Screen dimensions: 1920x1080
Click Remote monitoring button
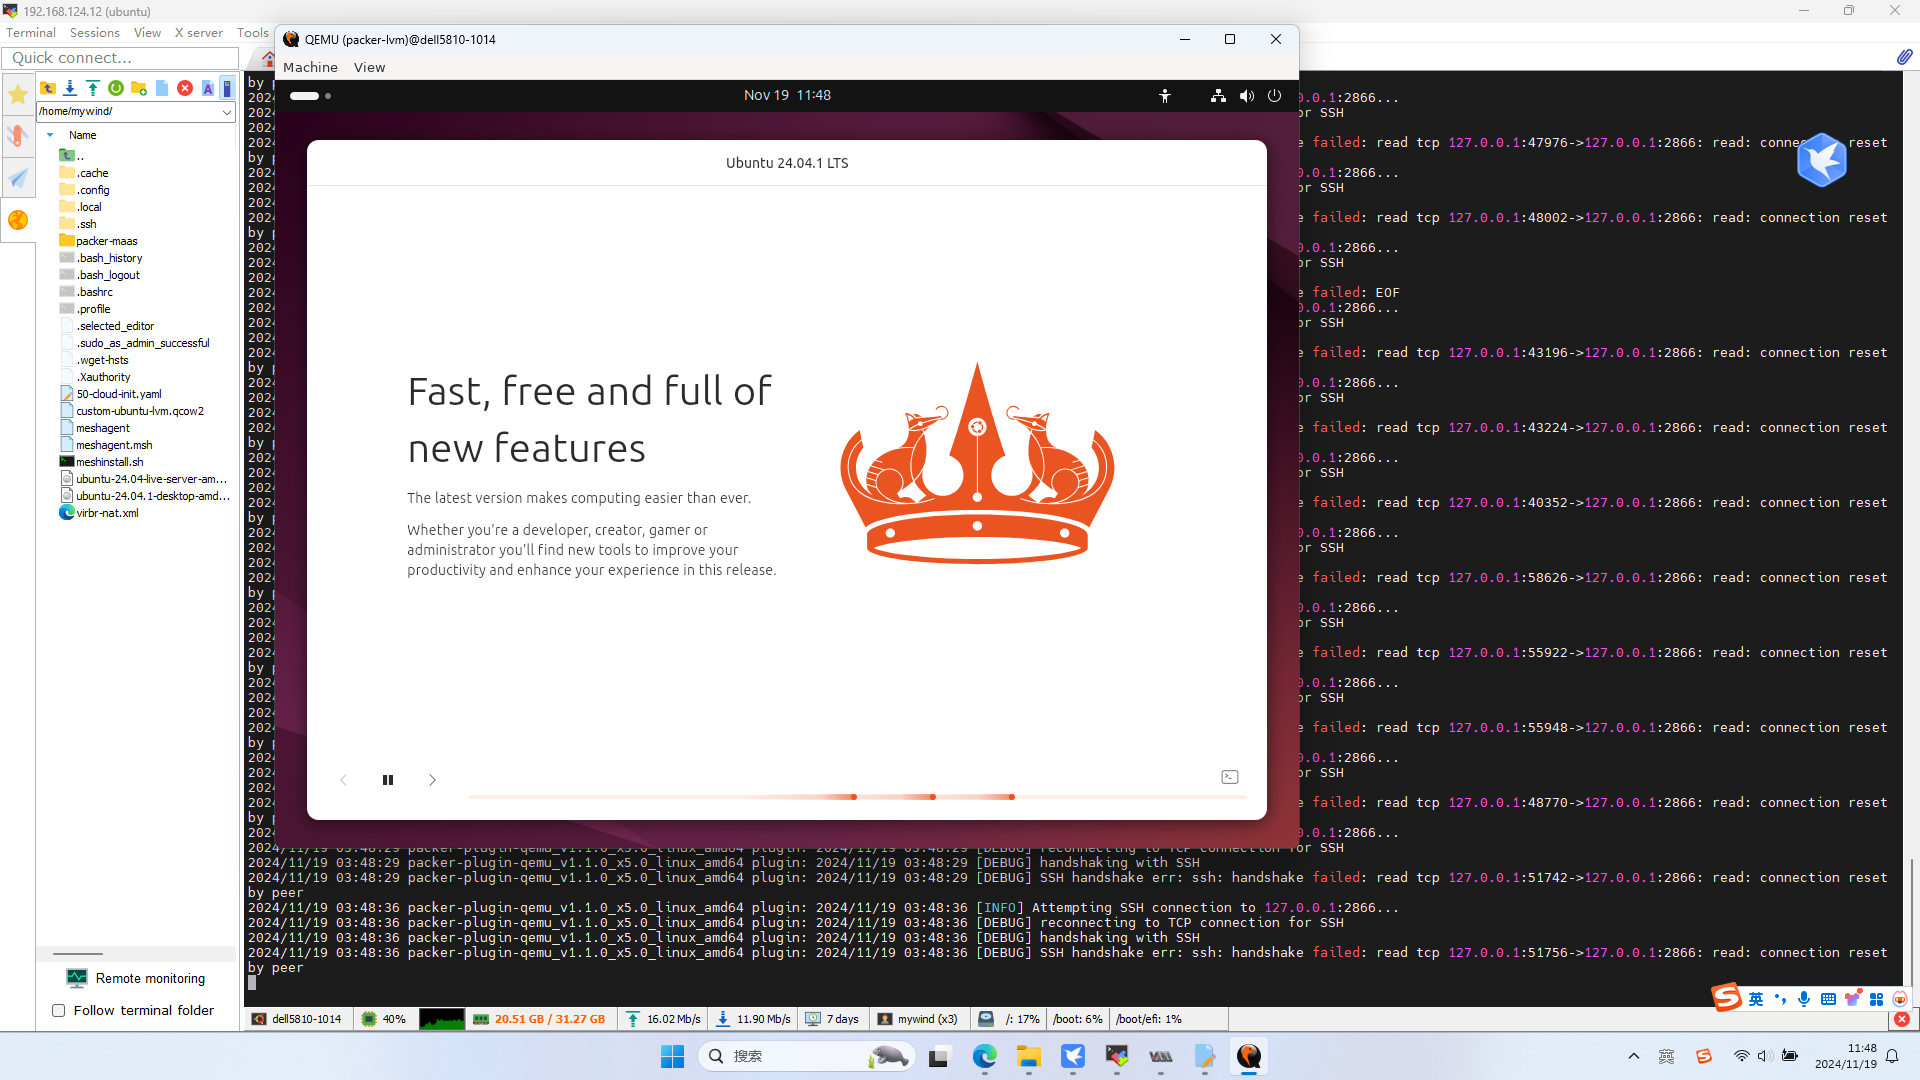[137, 978]
